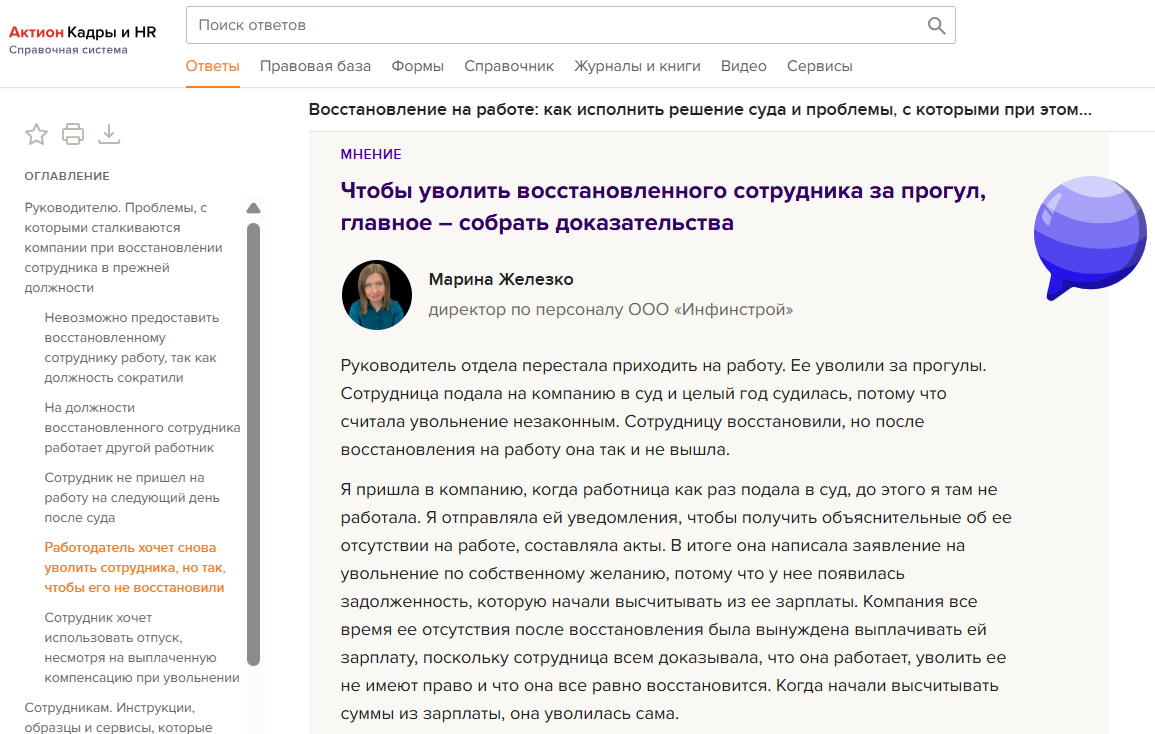Select highlighted item Работодатель хочет снова уволить сотрудника
The height and width of the screenshot is (734, 1155).
click(x=135, y=567)
